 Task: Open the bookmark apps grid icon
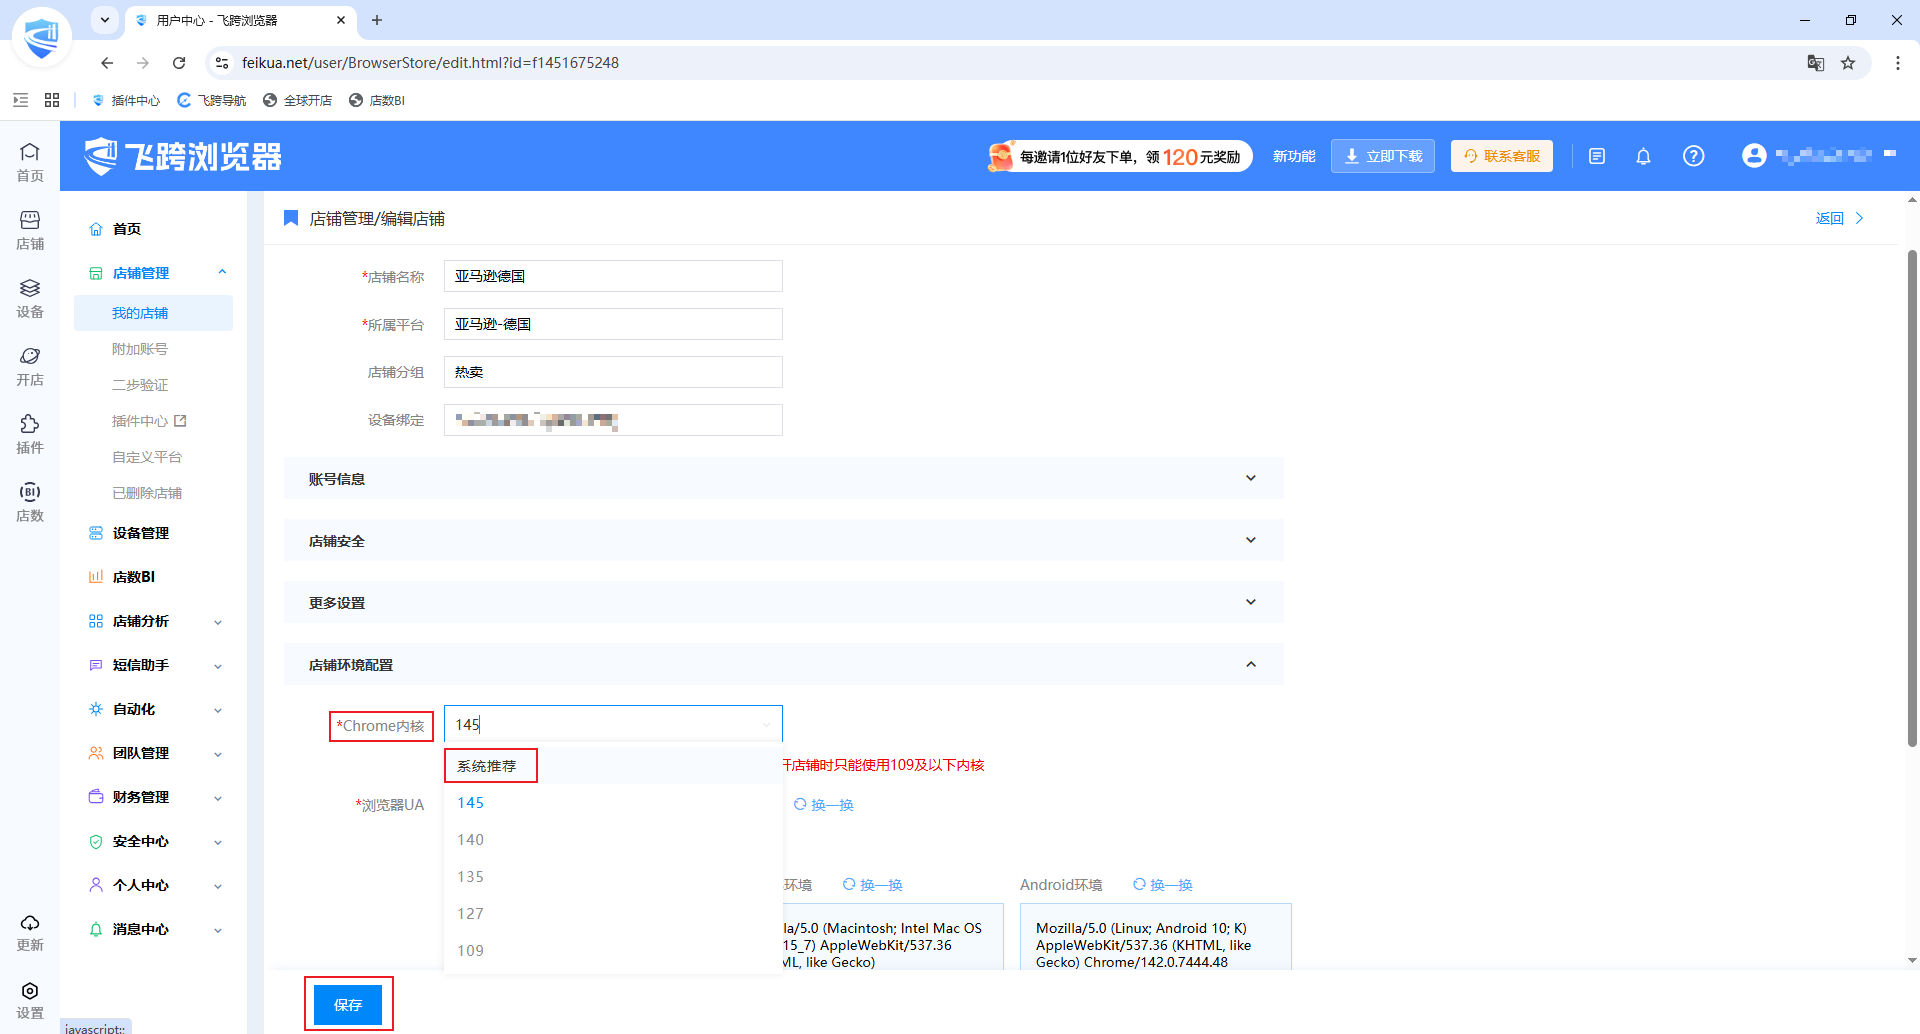pos(52,100)
